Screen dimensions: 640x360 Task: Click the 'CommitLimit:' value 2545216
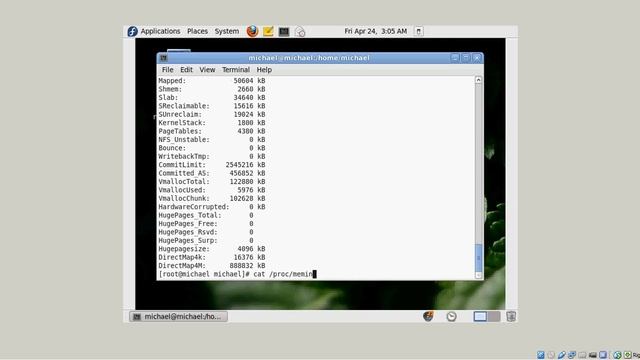[x=239, y=165]
